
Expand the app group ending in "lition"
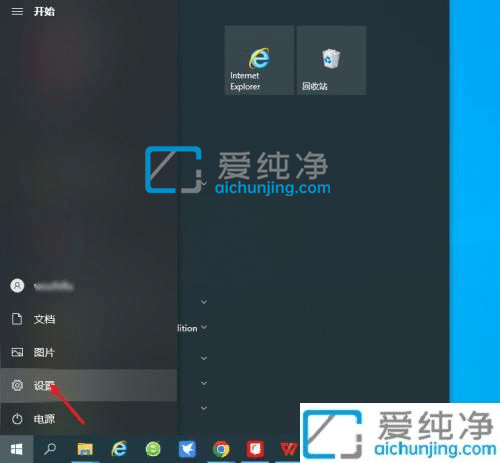pyautogui.click(x=204, y=327)
